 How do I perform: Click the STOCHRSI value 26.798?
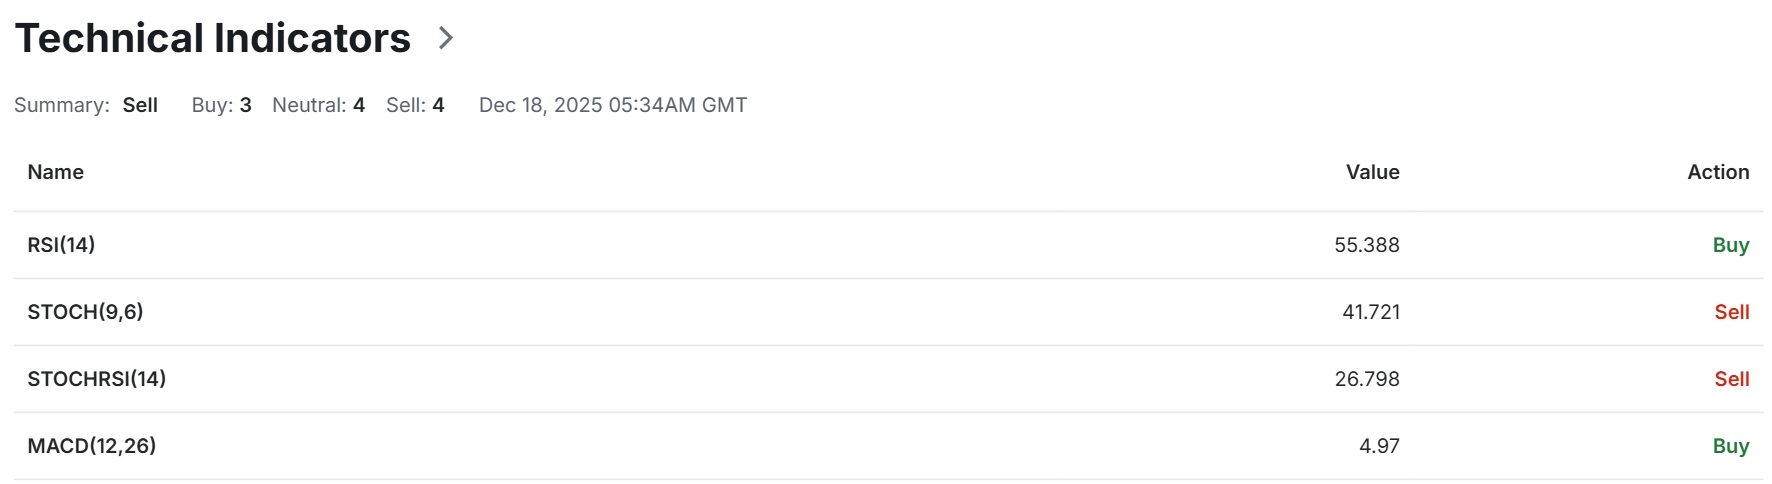pos(1367,379)
